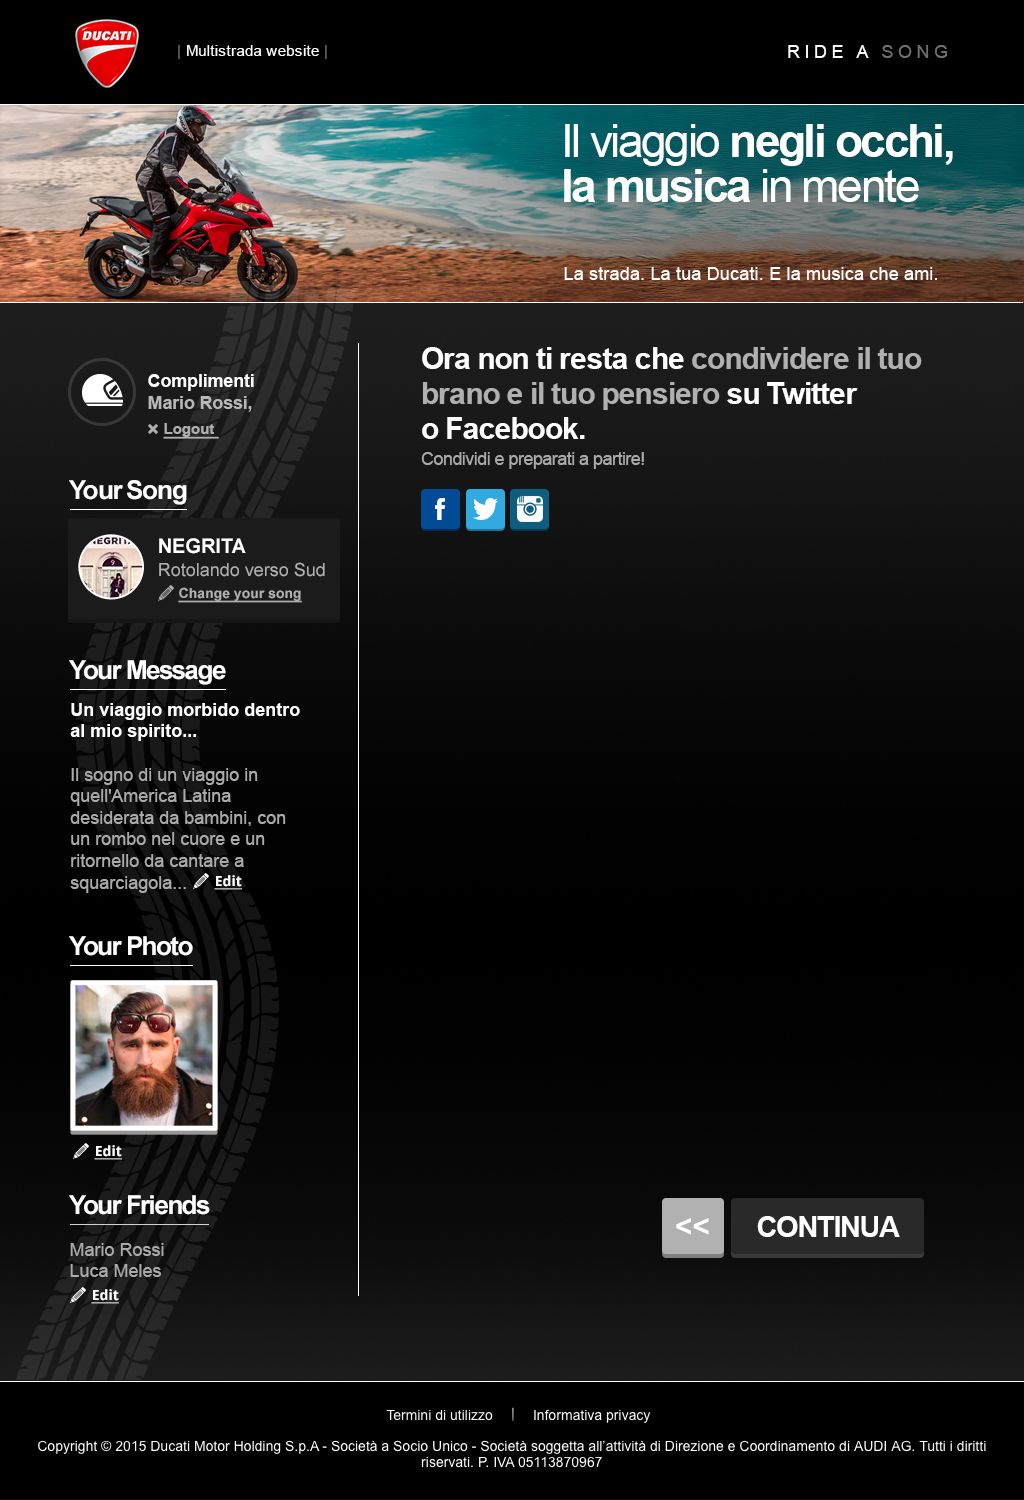
Task: Click pencil icon next to message Edit
Action: tap(201, 881)
